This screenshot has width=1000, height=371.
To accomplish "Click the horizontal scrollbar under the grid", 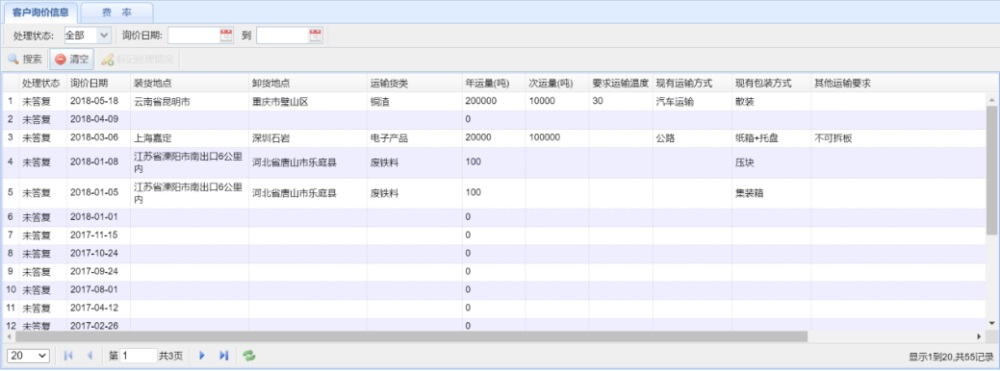I will (411, 336).
